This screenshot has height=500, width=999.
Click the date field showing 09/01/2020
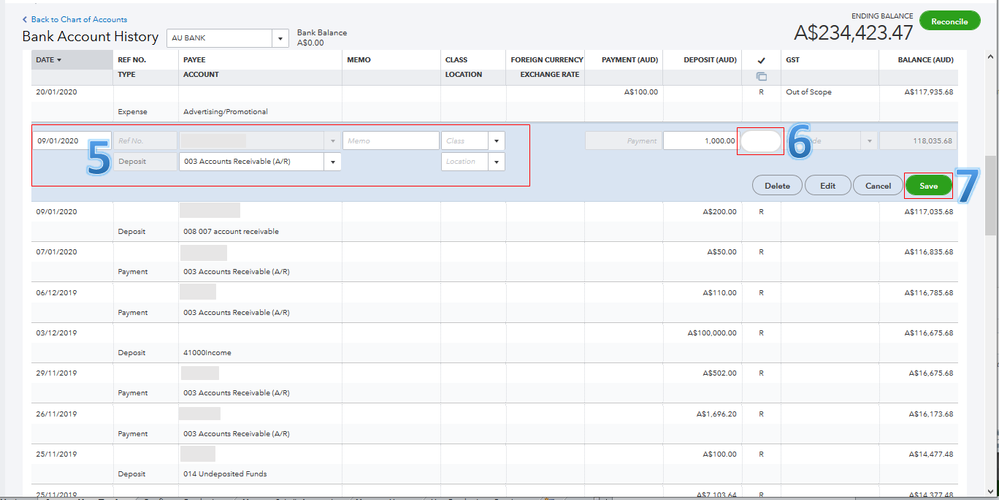click(x=72, y=141)
